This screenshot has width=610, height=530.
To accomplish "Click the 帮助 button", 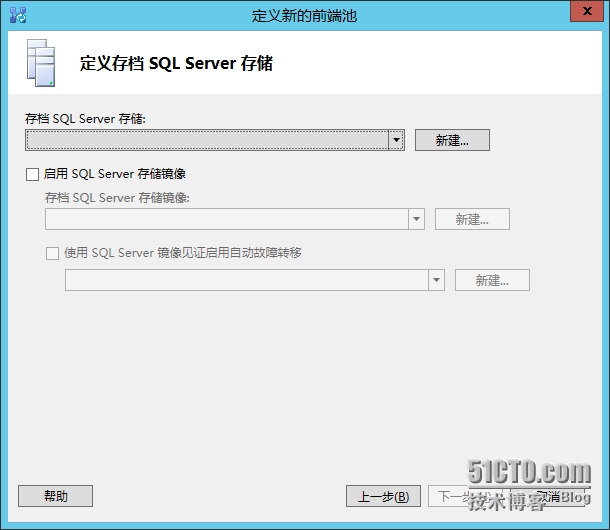I will click(55, 496).
